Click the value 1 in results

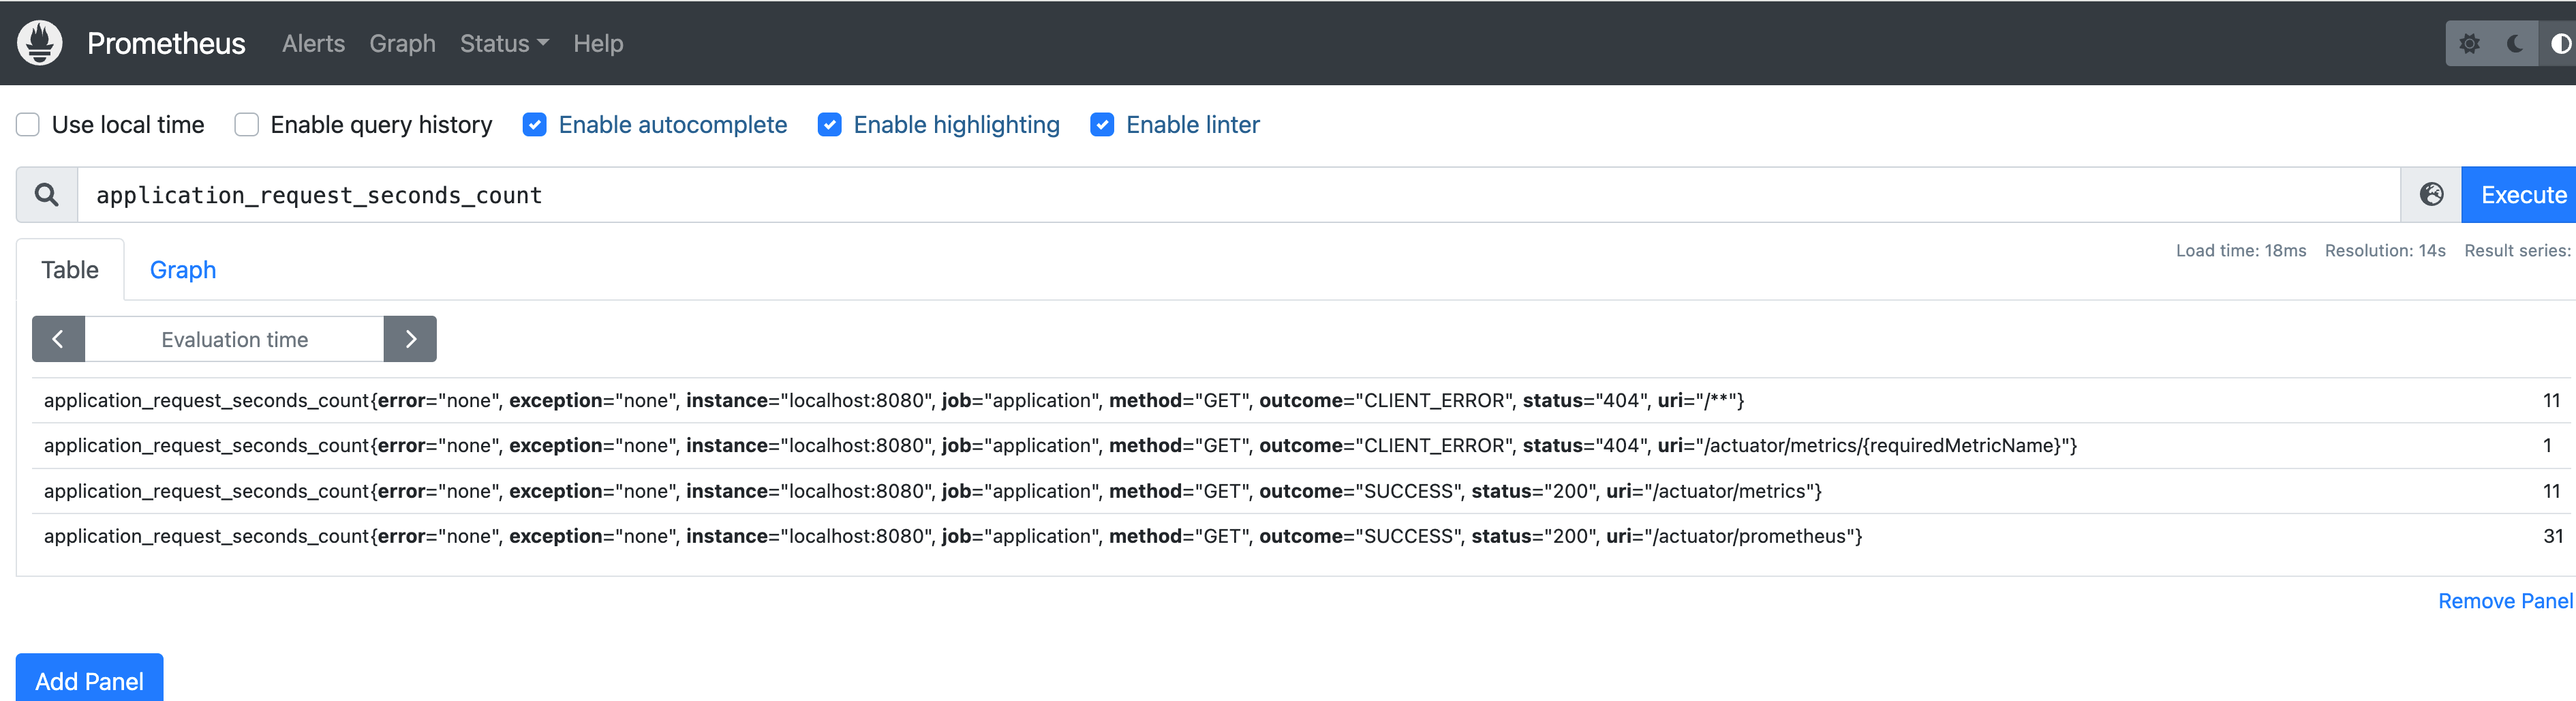[2547, 446]
